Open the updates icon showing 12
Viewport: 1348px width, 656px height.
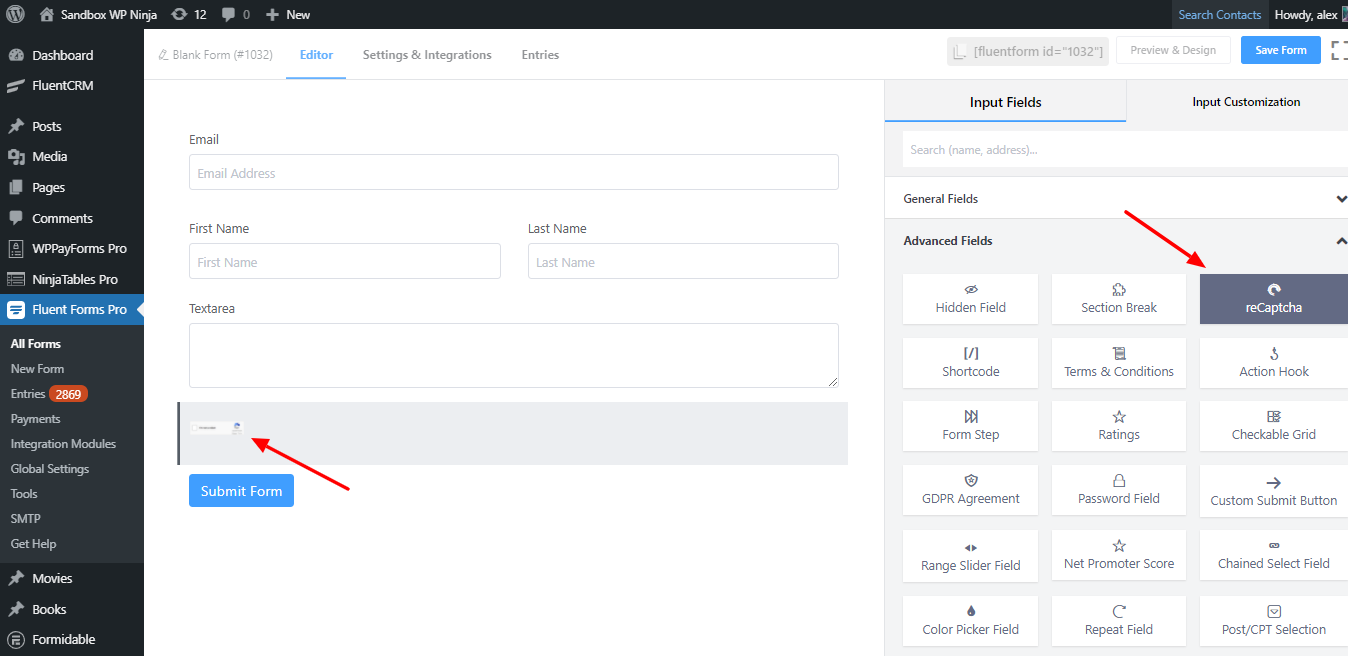click(179, 14)
